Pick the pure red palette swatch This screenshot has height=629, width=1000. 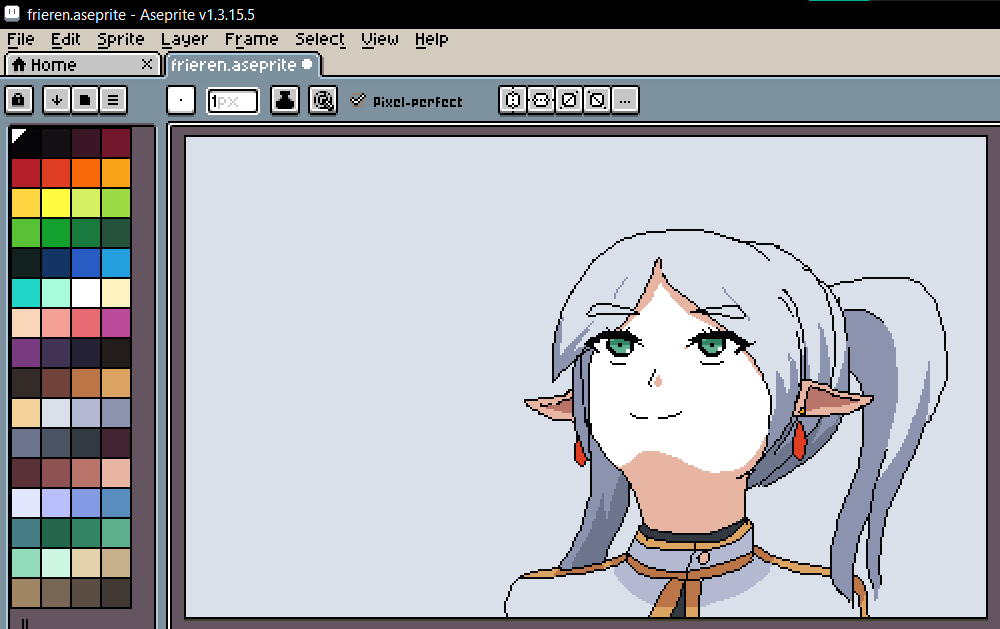pos(26,173)
